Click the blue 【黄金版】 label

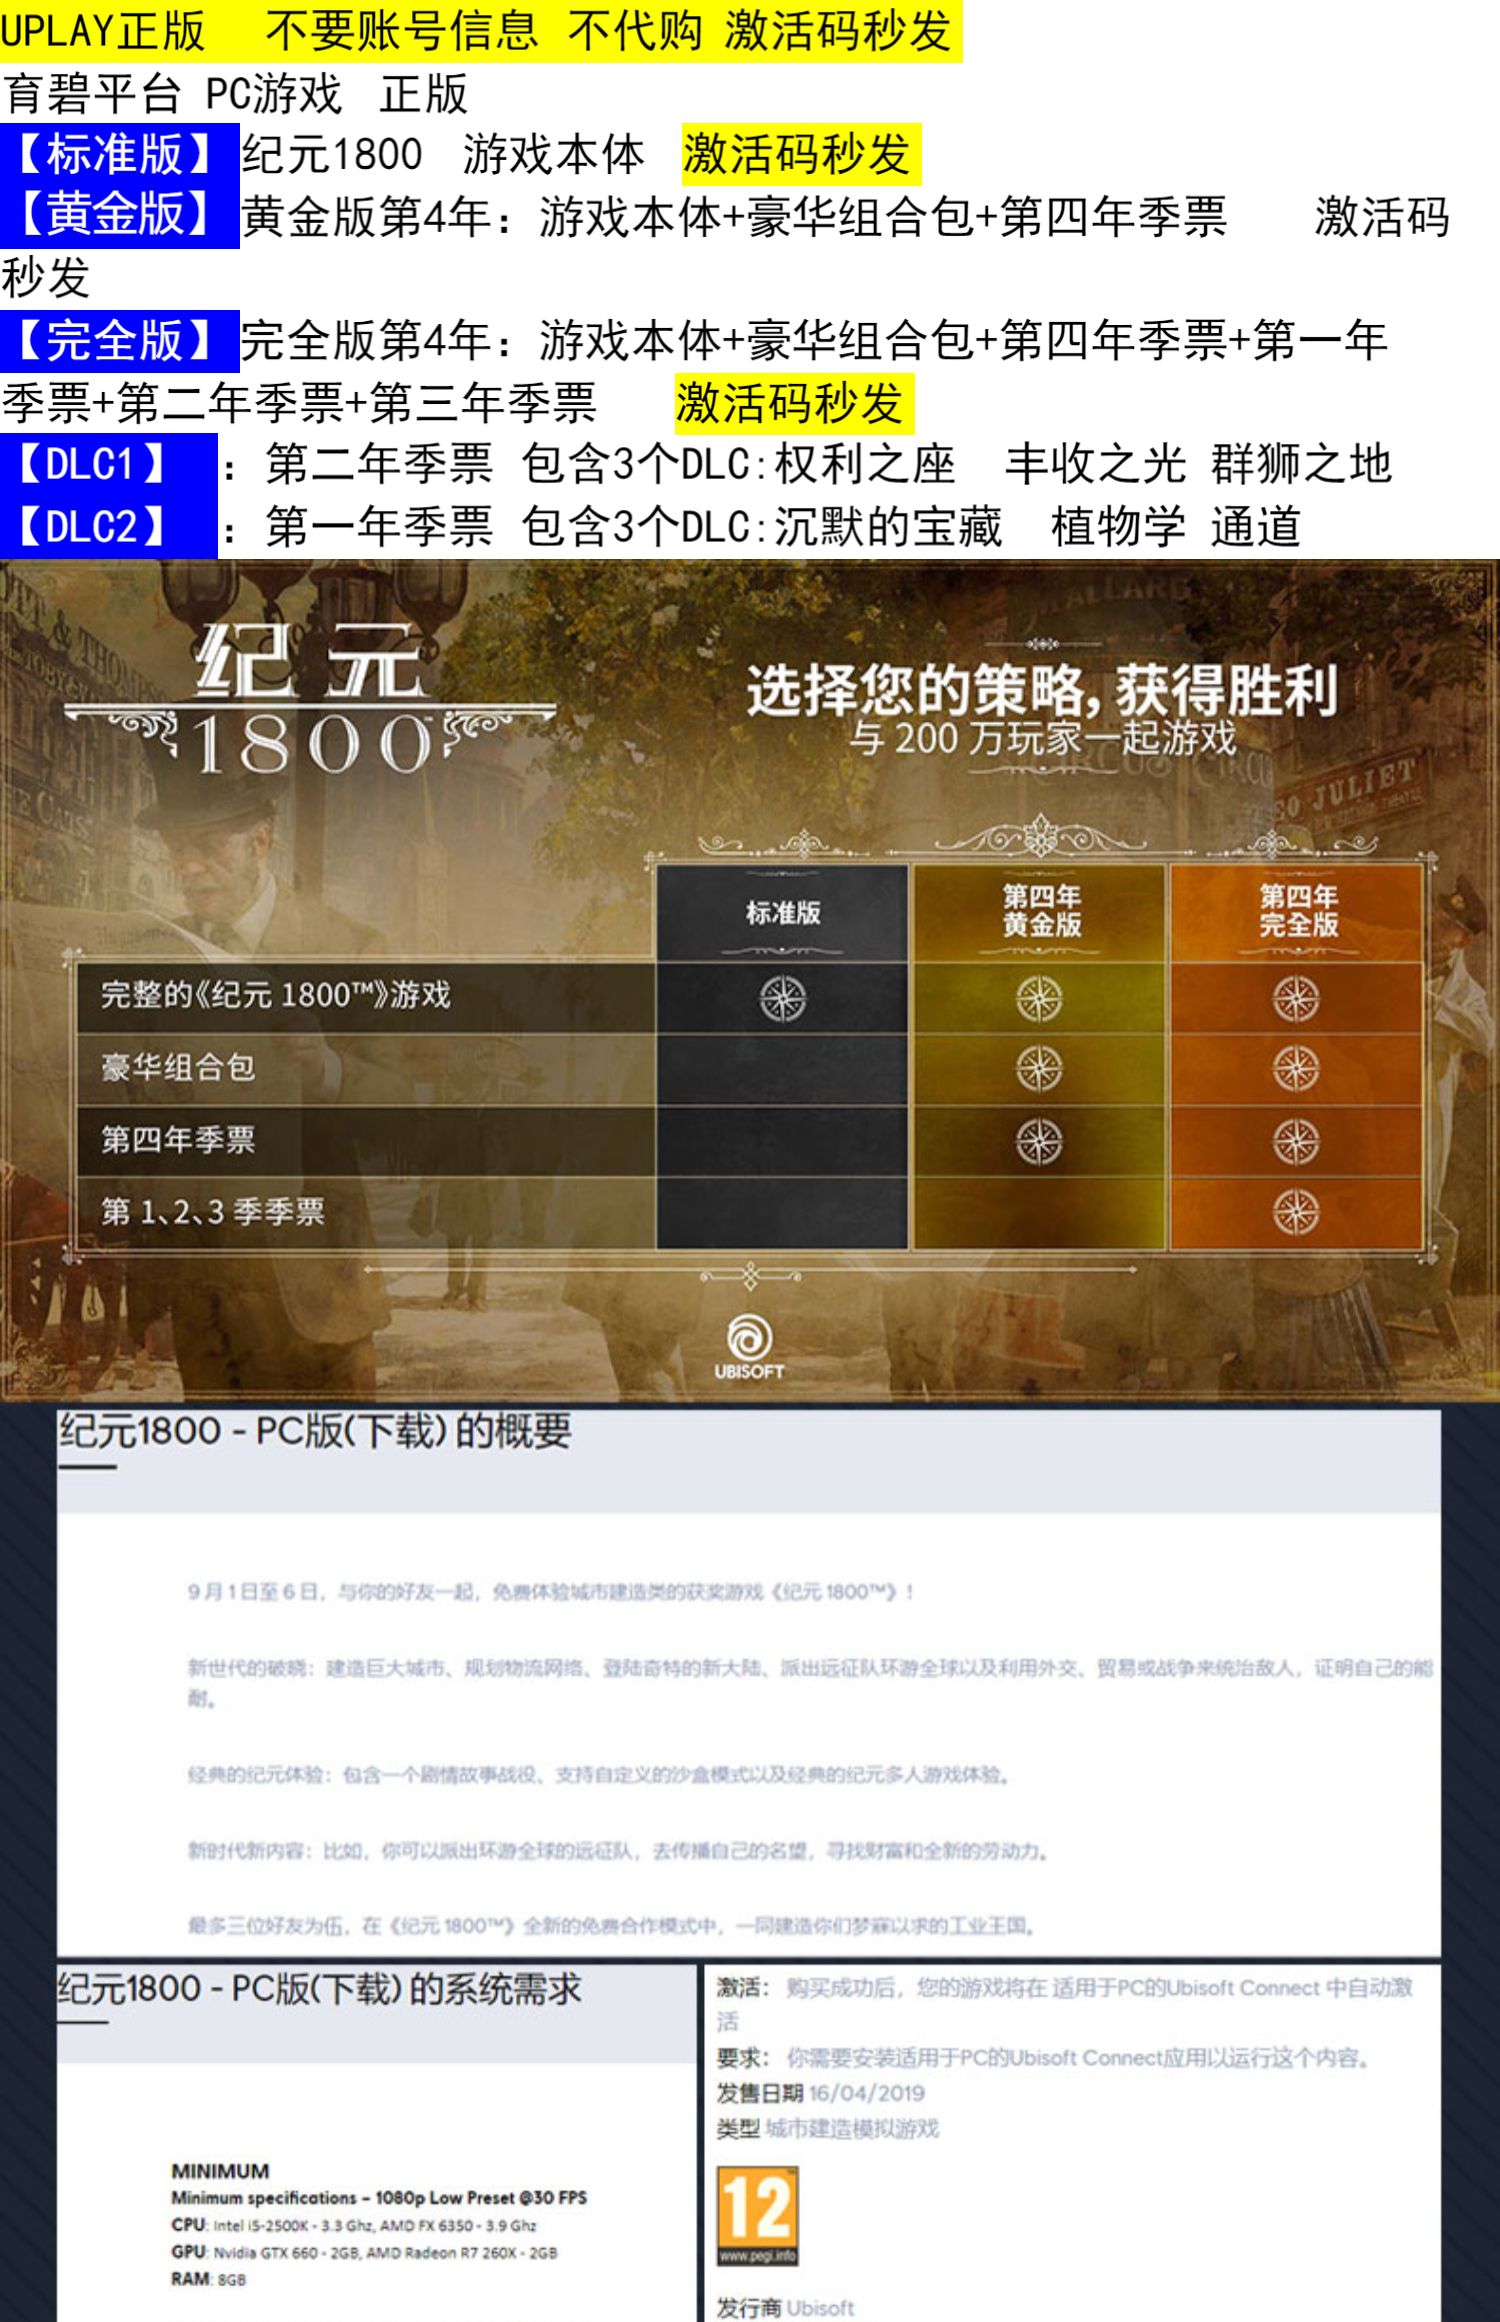click(119, 216)
